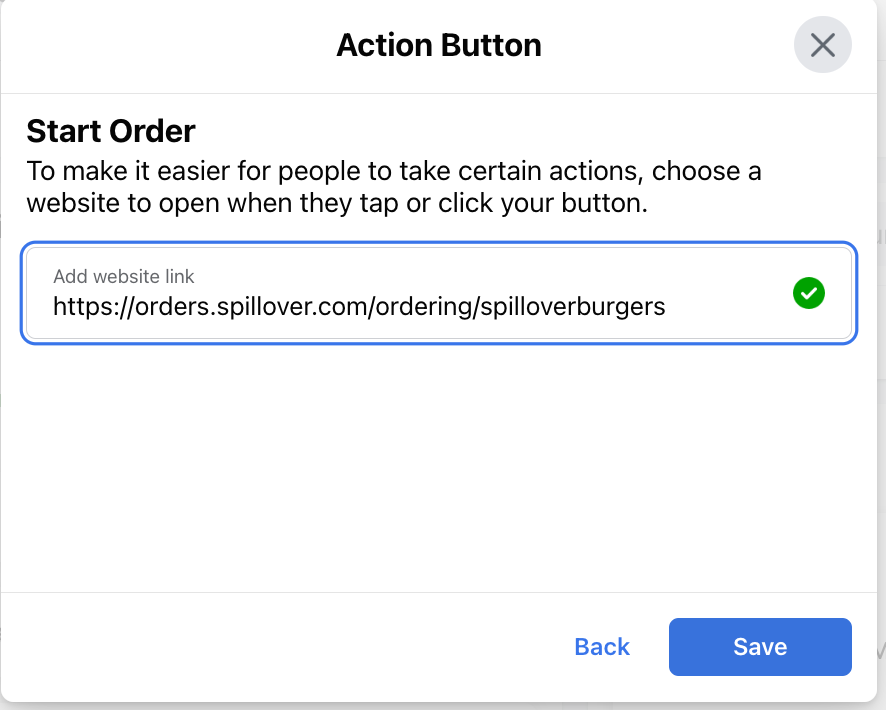This screenshot has width=886, height=710.
Task: Click the word 'ordering' in the URL
Action: click(x=424, y=307)
